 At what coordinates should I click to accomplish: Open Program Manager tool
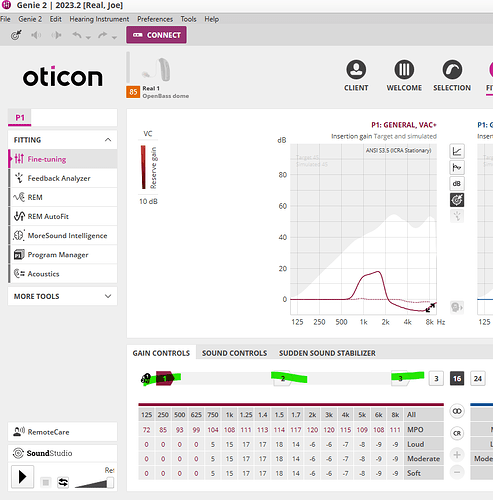[x=63, y=255]
